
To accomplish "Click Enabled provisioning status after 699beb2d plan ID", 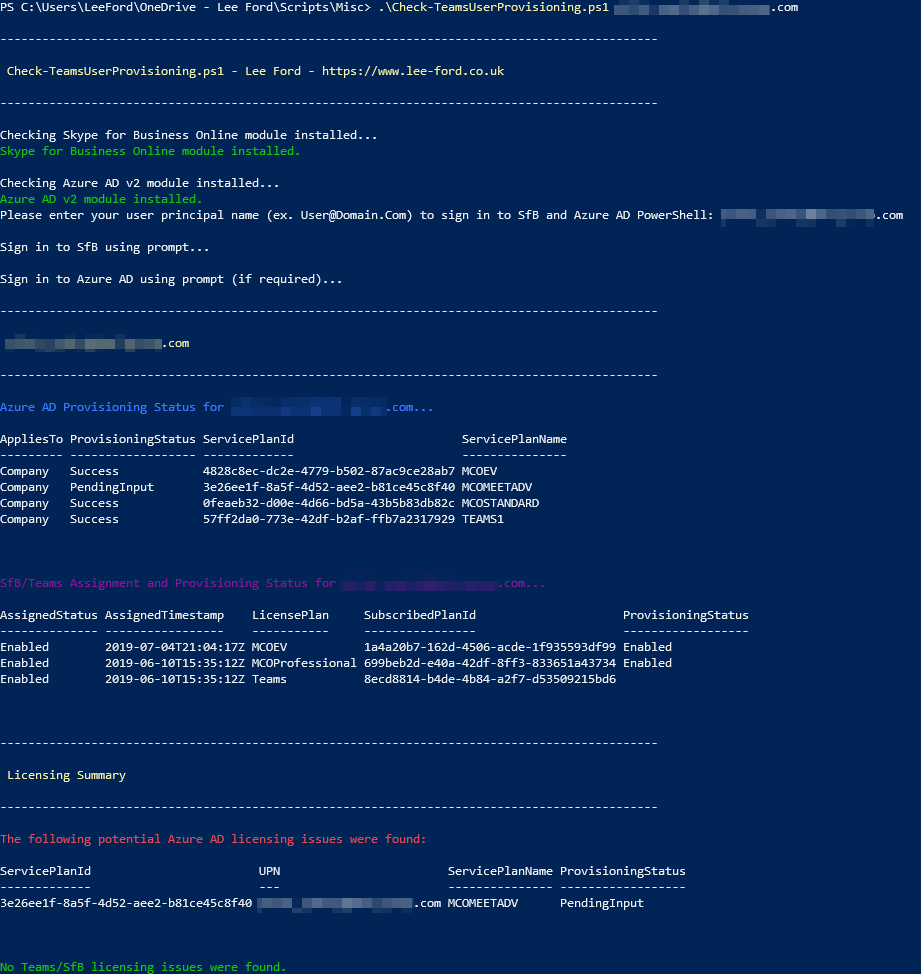I will pyautogui.click(x=647, y=663).
